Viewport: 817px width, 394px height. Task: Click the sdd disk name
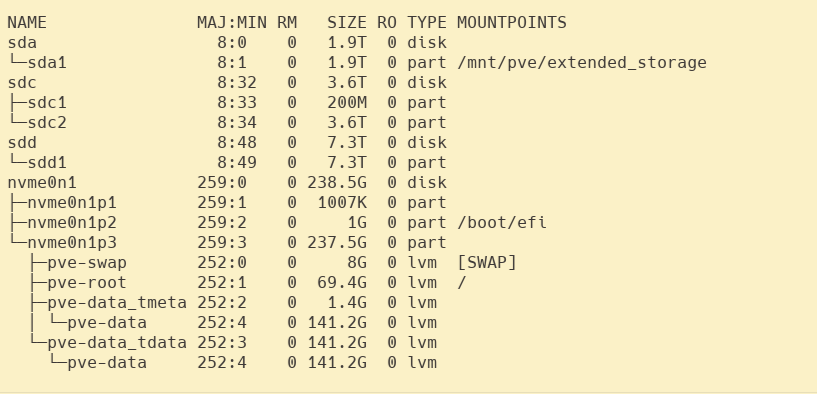pyautogui.click(x=22, y=142)
